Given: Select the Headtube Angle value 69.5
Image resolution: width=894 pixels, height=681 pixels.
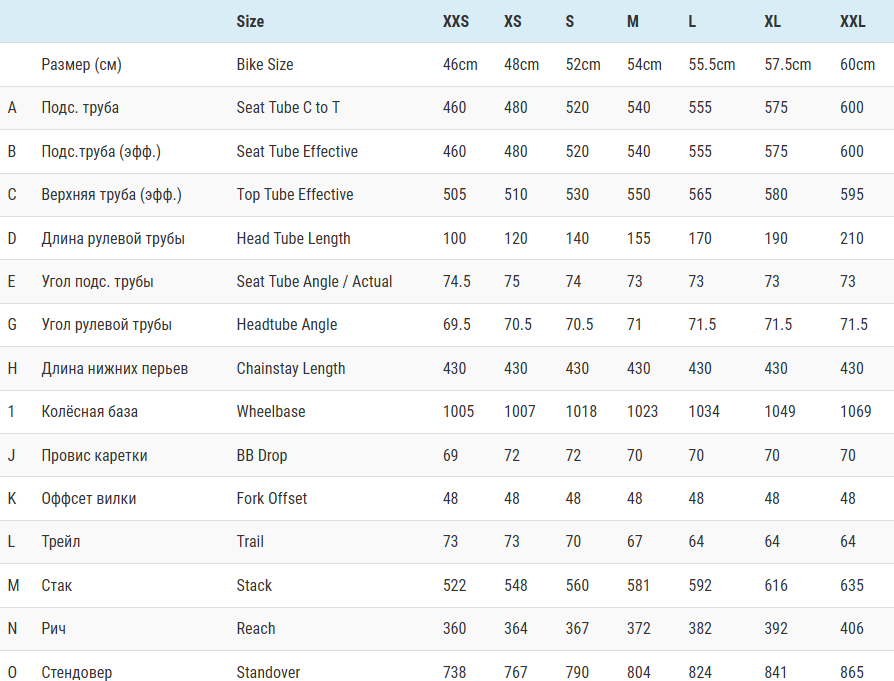Looking at the screenshot, I should click(457, 325).
